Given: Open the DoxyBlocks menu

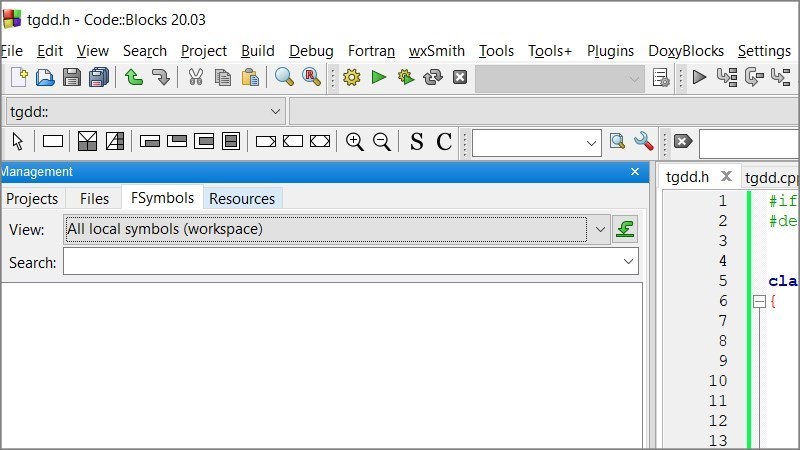Looking at the screenshot, I should (x=686, y=51).
